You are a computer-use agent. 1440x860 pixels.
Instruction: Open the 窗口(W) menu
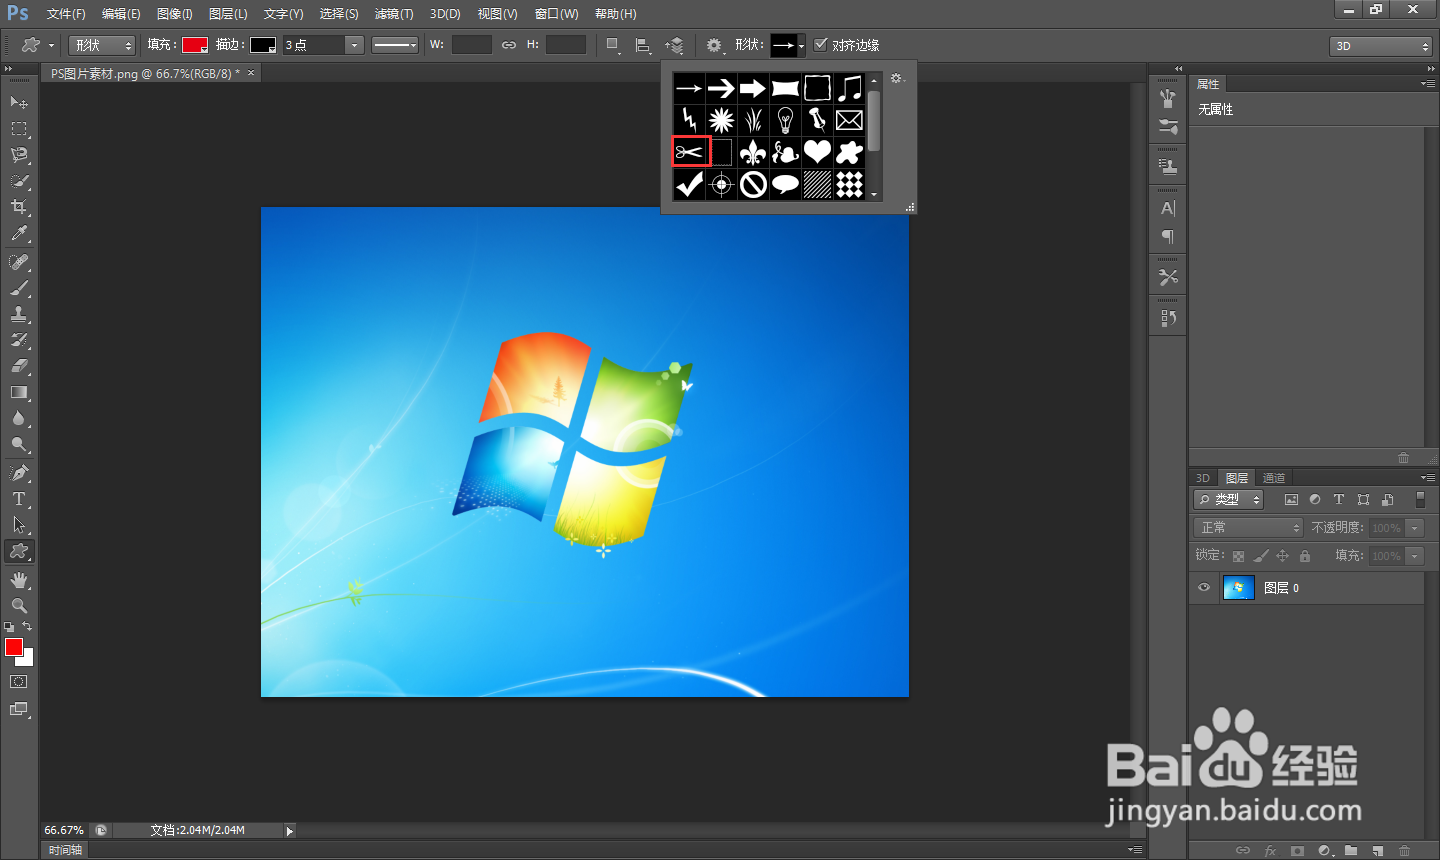pyautogui.click(x=556, y=14)
